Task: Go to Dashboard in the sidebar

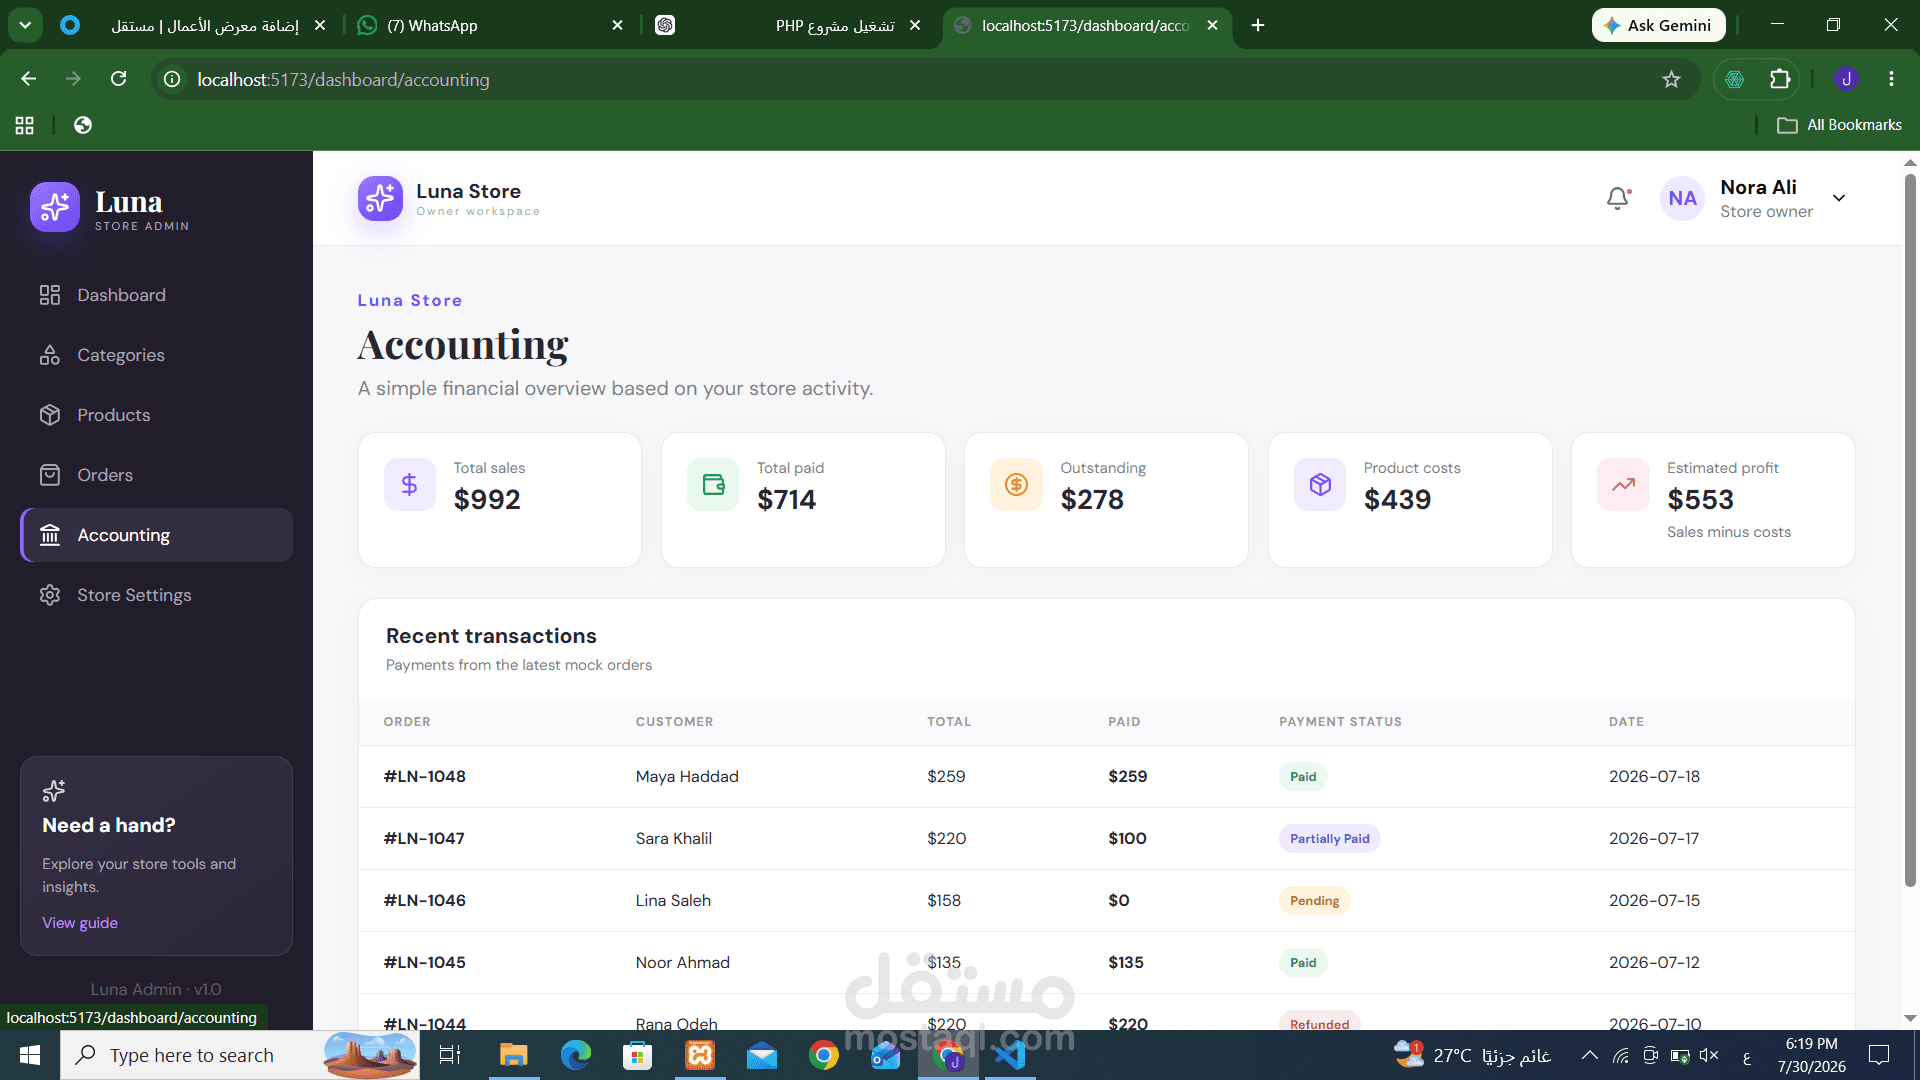Action: point(156,295)
